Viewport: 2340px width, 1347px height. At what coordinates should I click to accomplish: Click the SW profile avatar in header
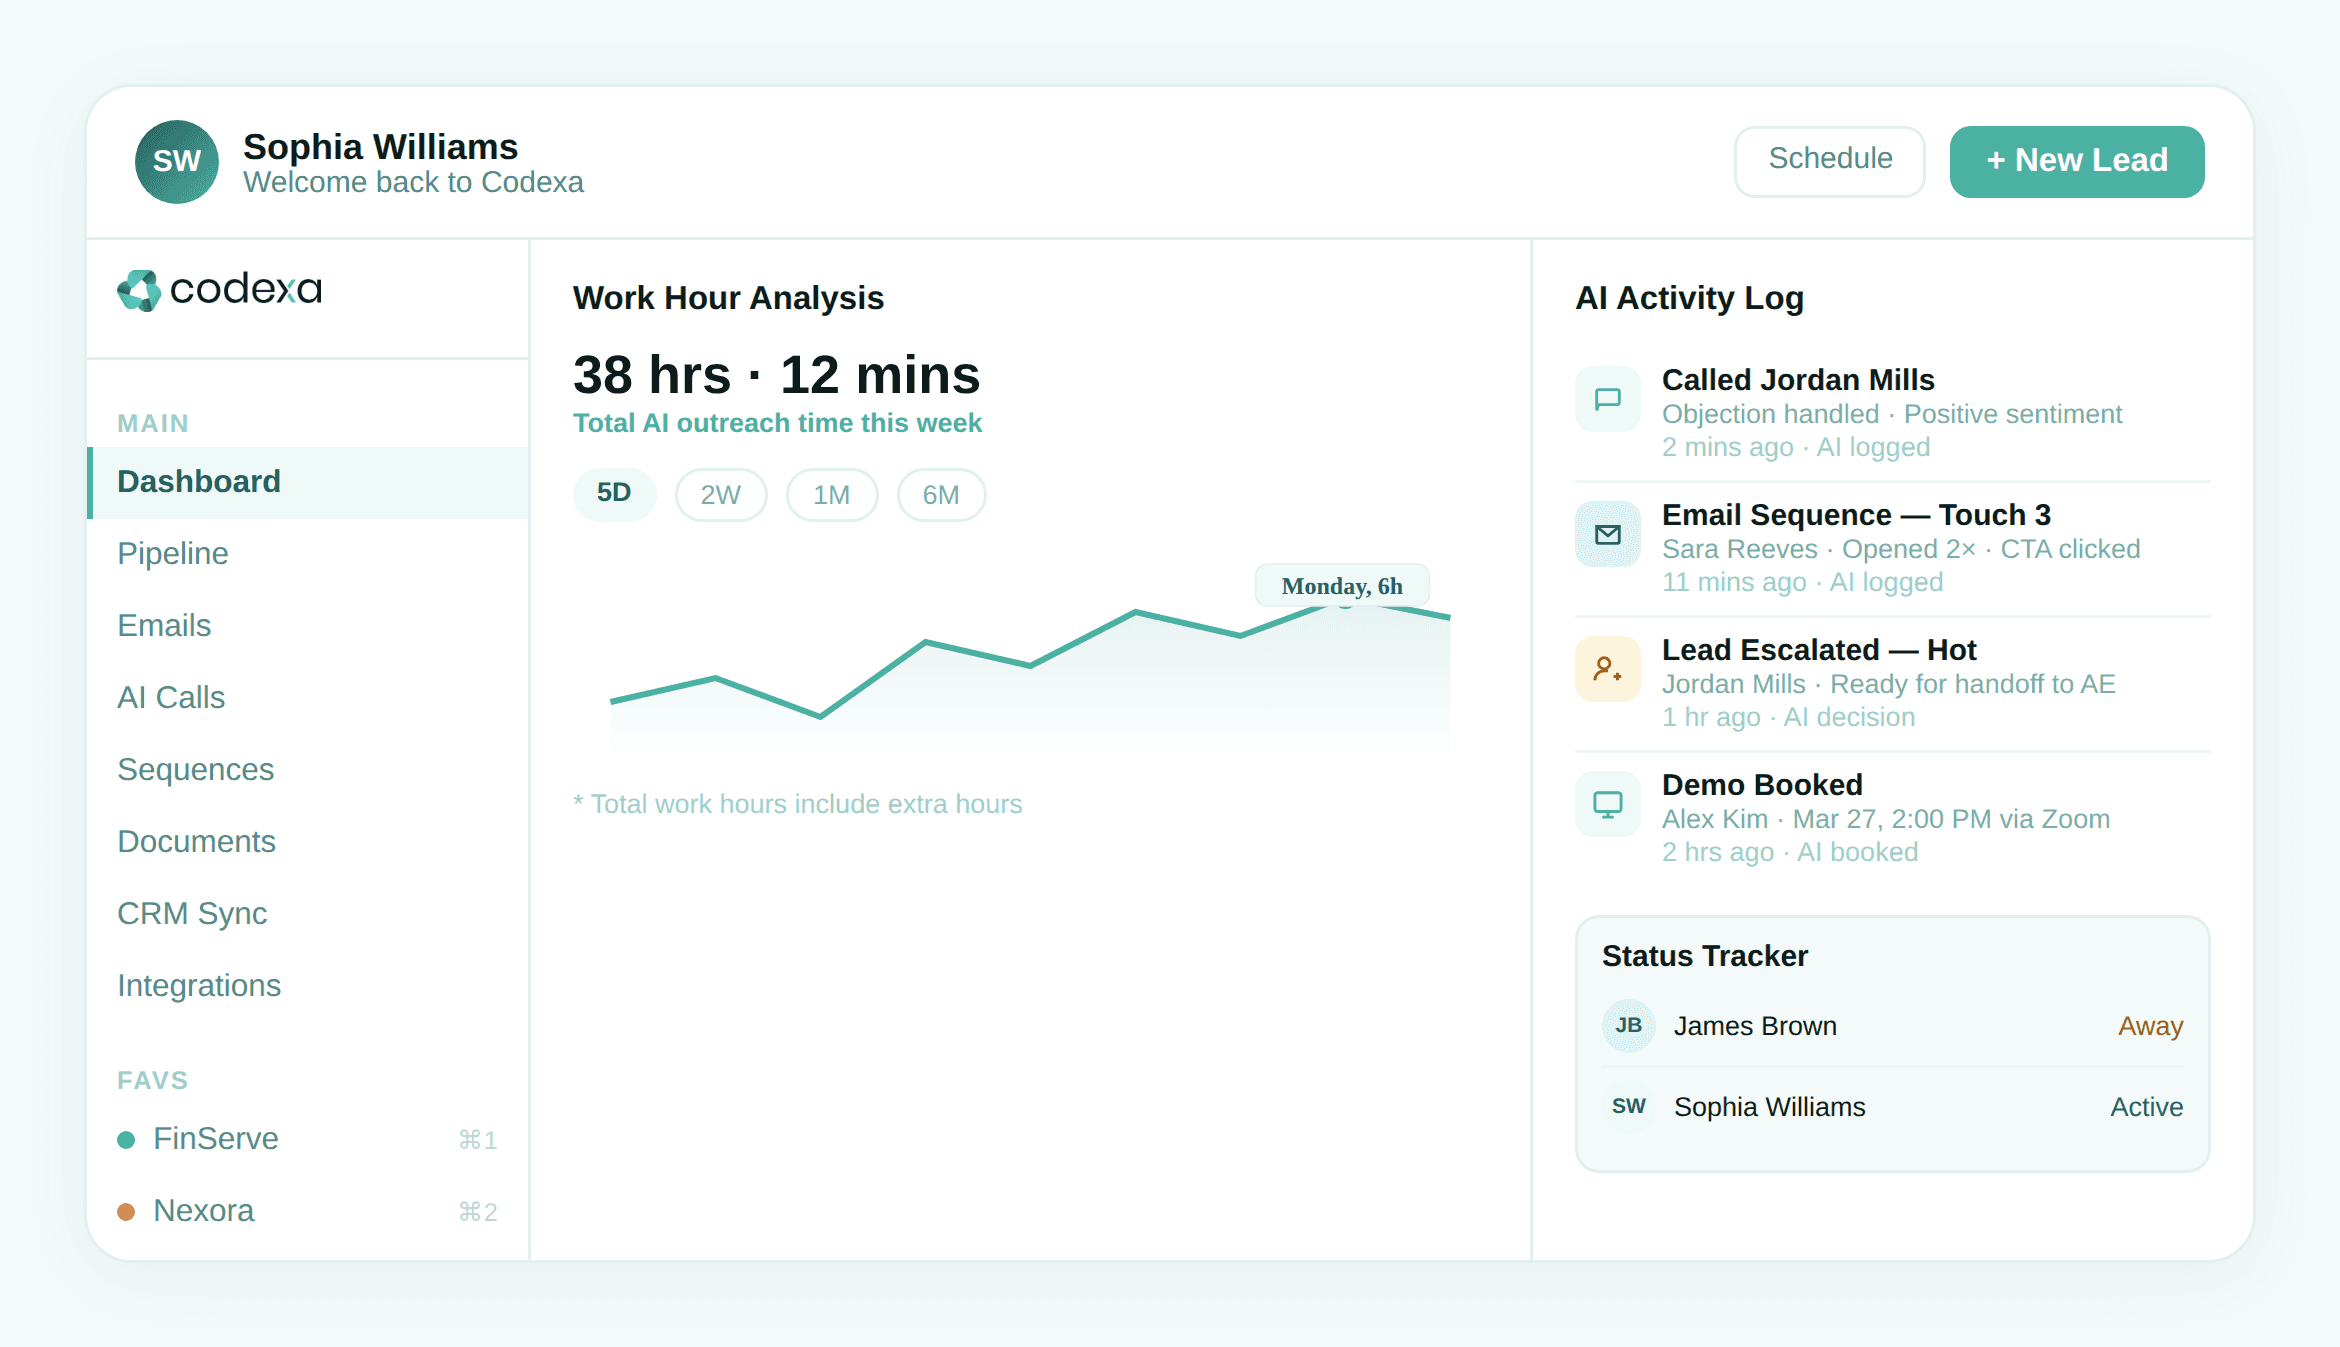177,161
